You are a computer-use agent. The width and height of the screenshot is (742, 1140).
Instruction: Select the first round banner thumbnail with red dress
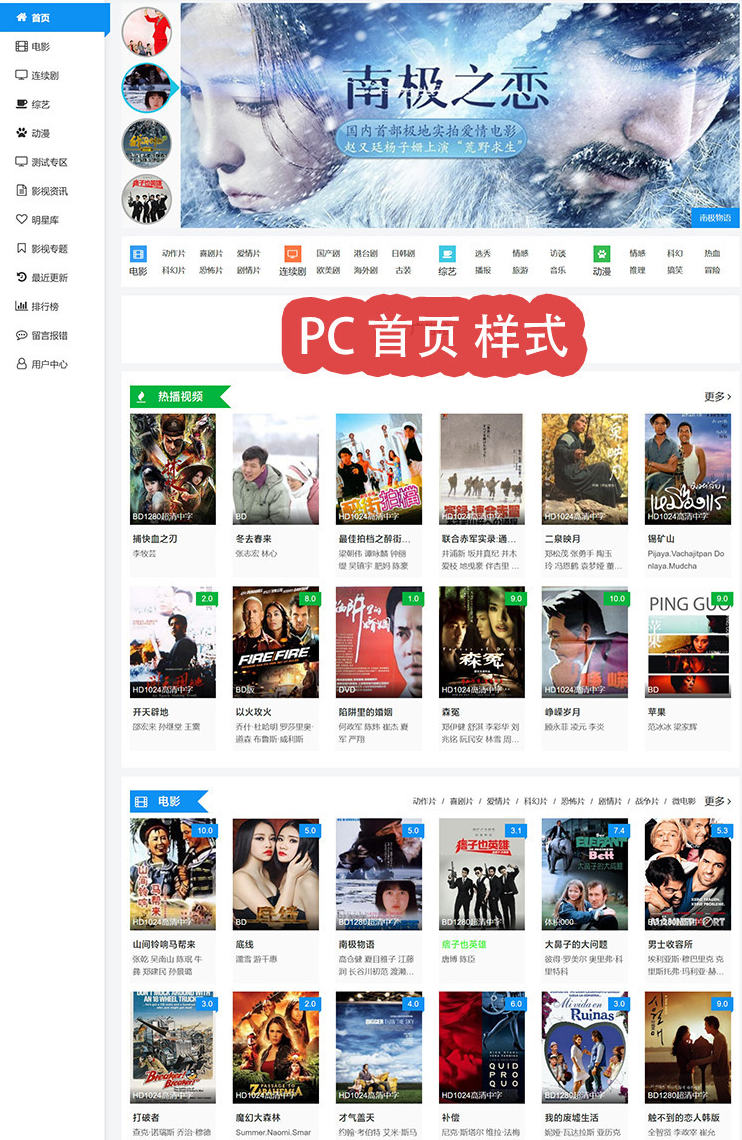point(147,32)
